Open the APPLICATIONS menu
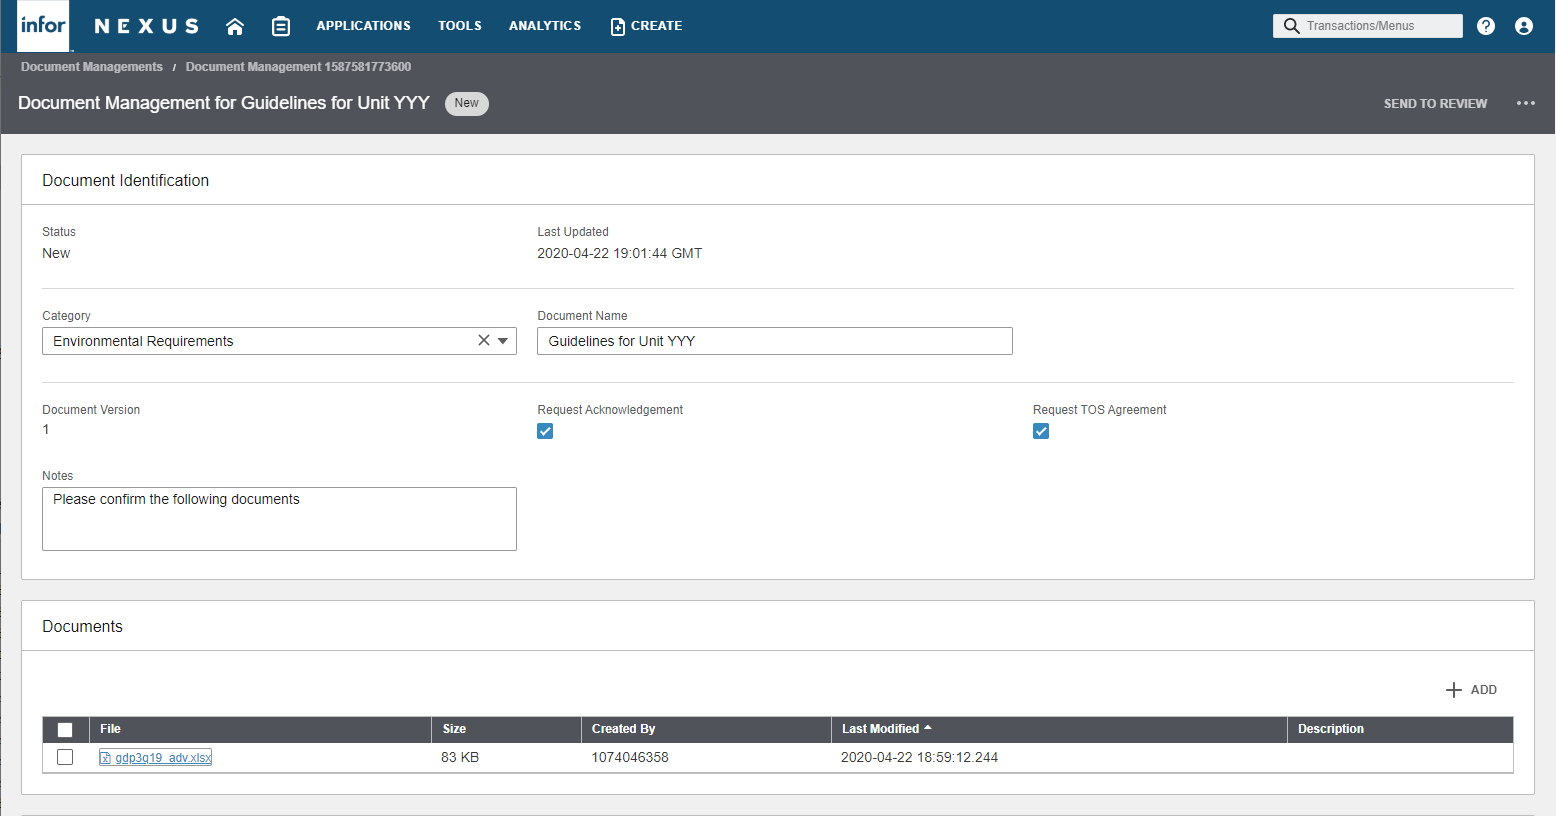Viewport: 1556px width, 816px height. [x=363, y=26]
